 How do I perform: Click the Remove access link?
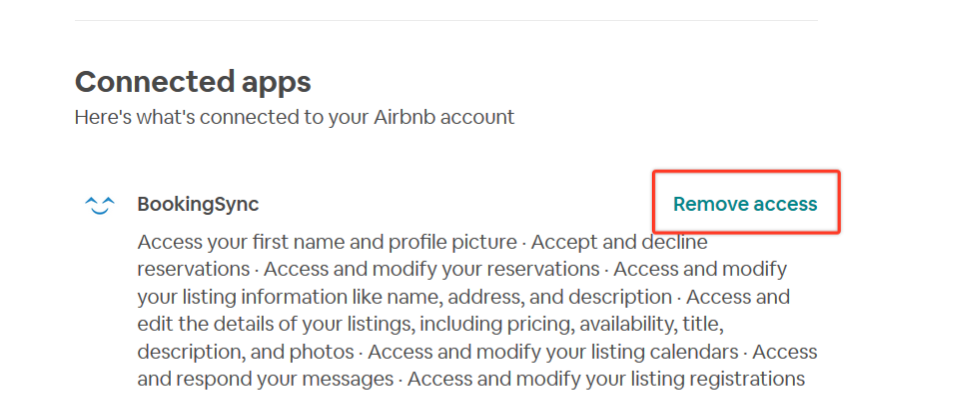[745, 204]
